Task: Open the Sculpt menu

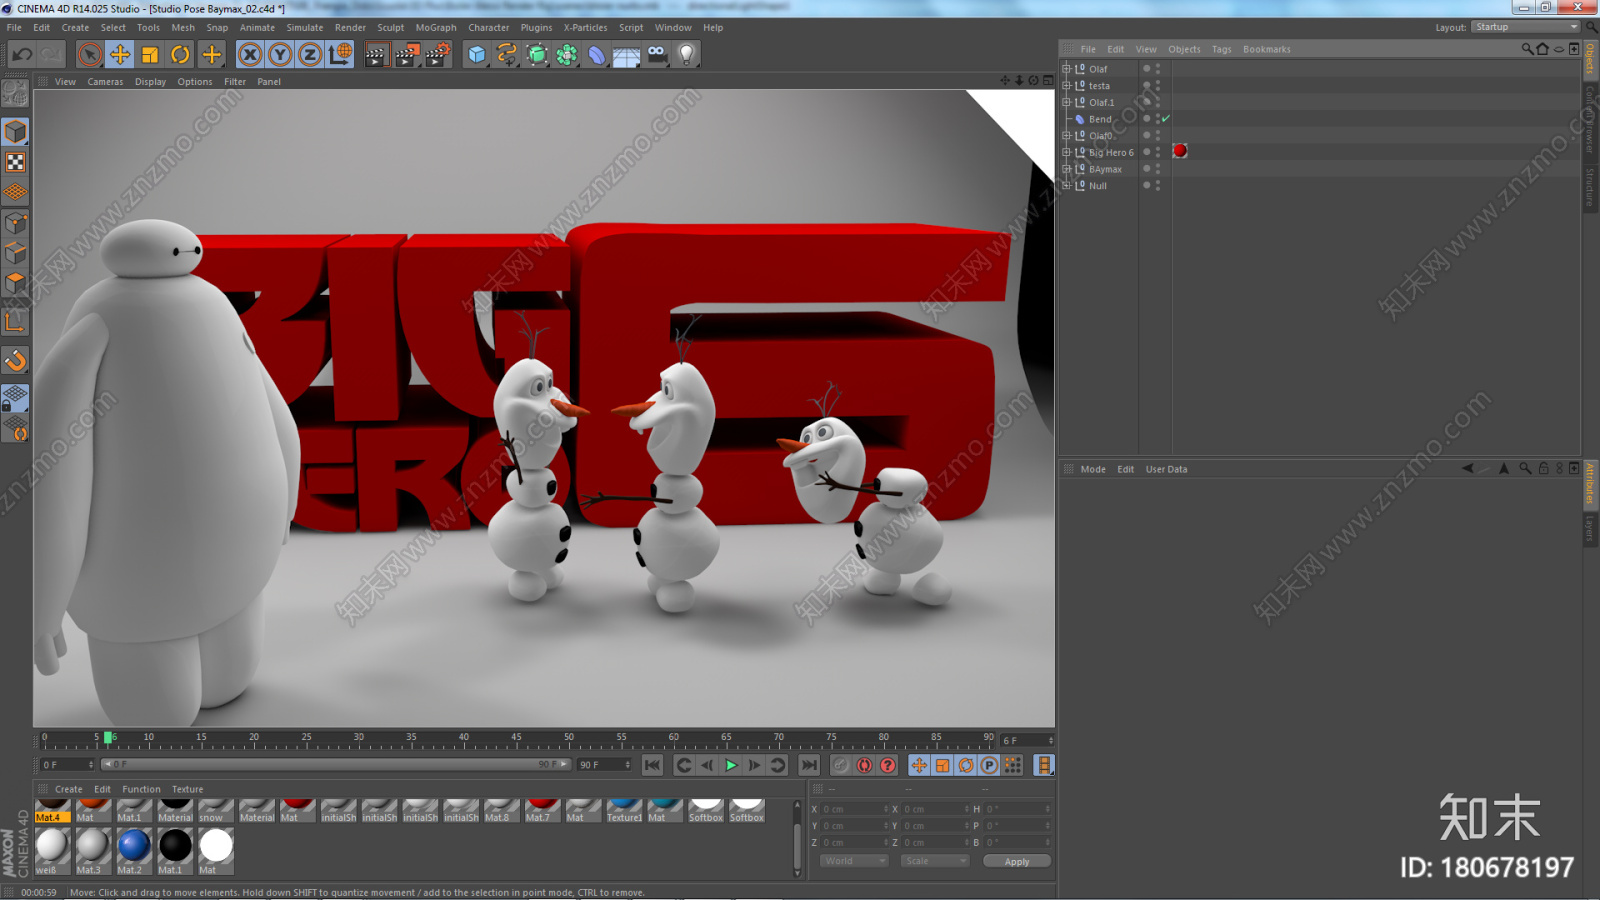Action: click(391, 28)
